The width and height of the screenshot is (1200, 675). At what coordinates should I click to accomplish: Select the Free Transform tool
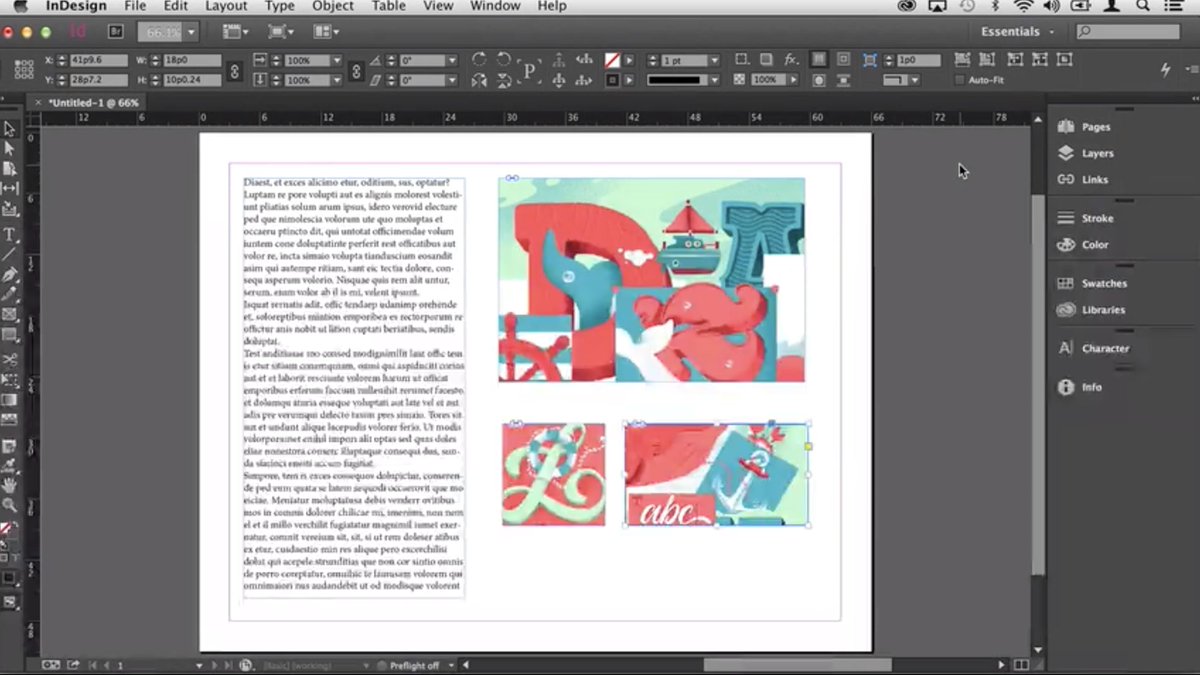point(10,380)
